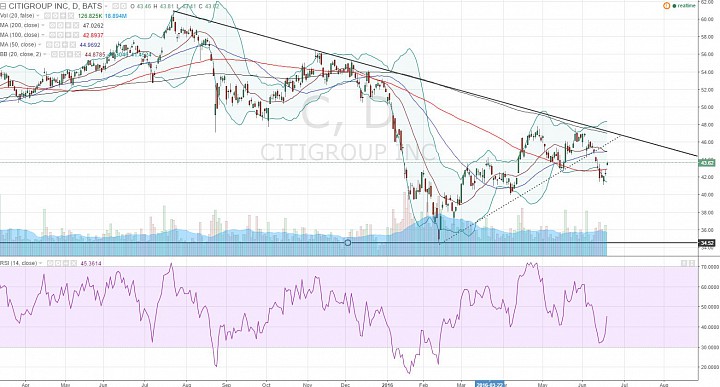Click the 43.62 current price label on axis
This screenshot has height=387, width=720.
point(707,163)
